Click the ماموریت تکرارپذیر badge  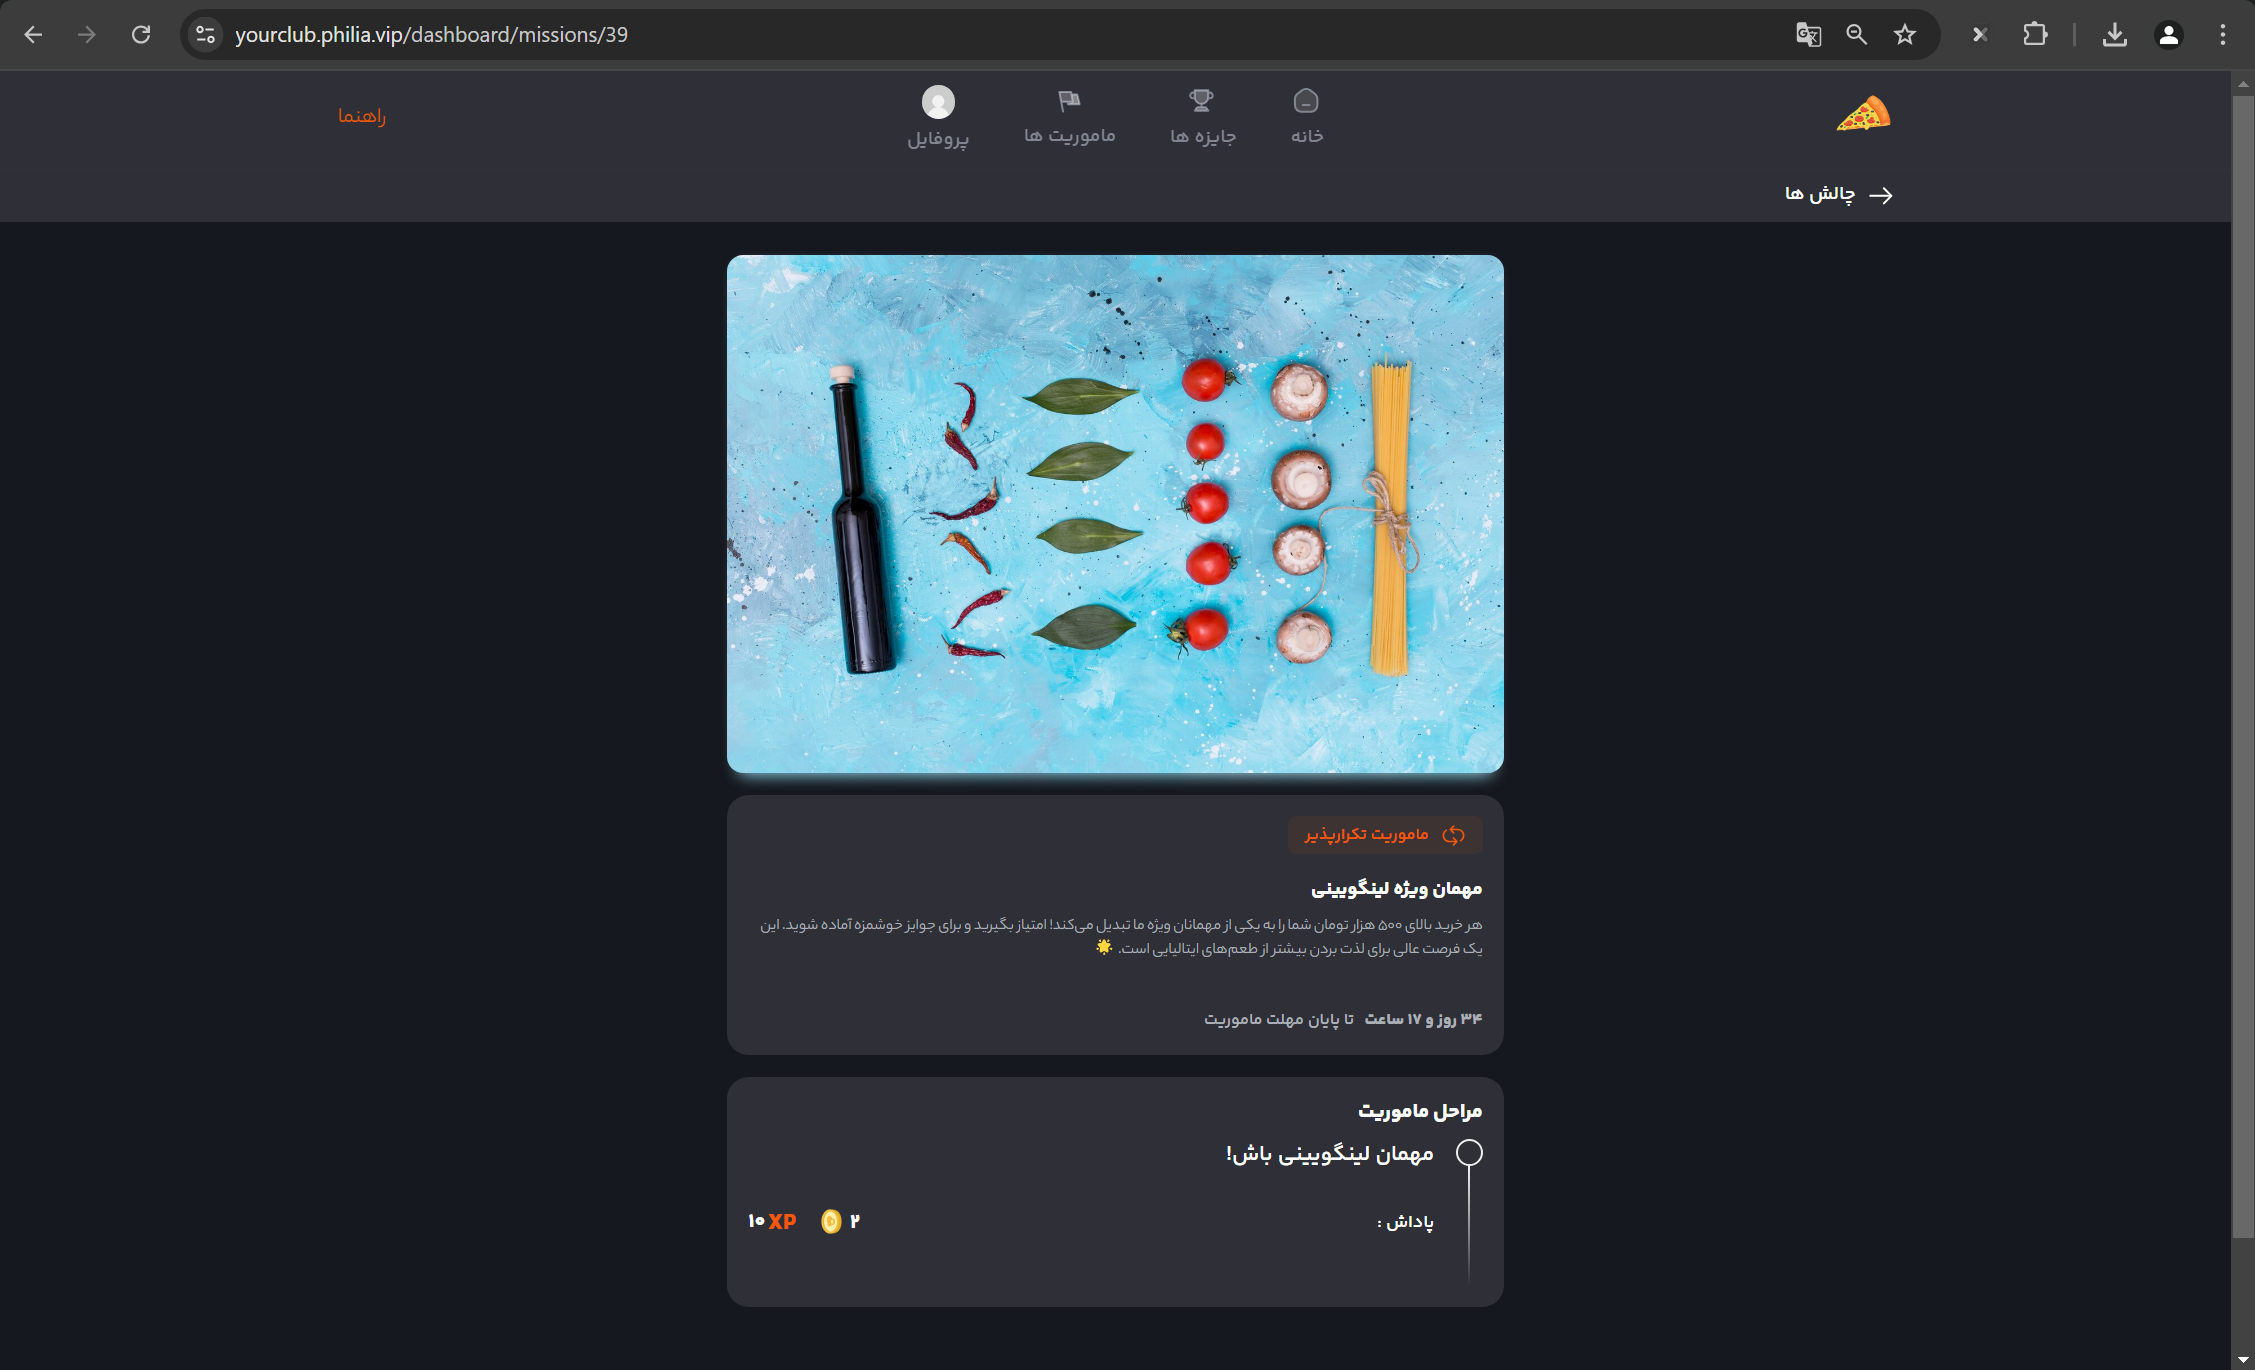click(1385, 835)
